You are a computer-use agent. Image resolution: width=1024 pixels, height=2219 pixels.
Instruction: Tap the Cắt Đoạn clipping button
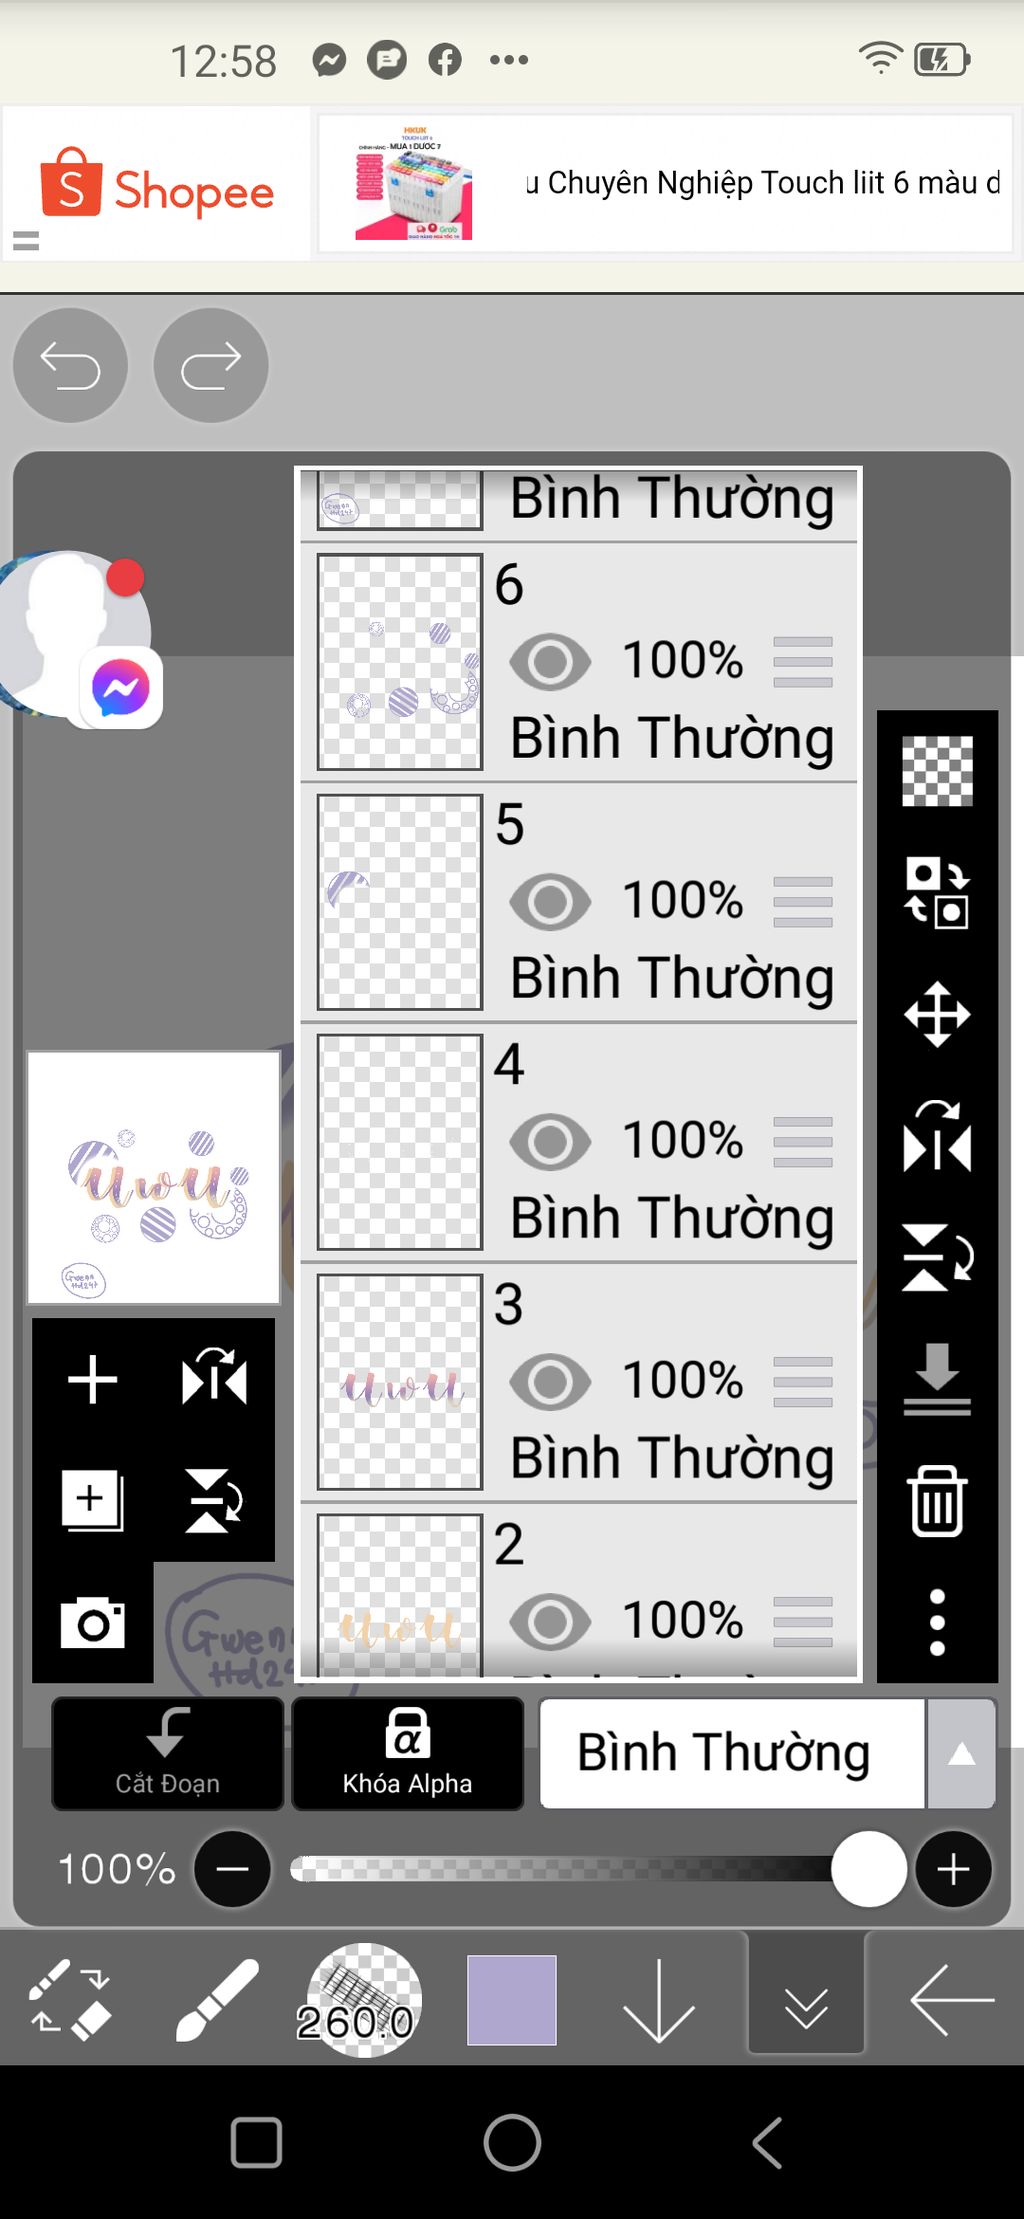[x=167, y=1753]
